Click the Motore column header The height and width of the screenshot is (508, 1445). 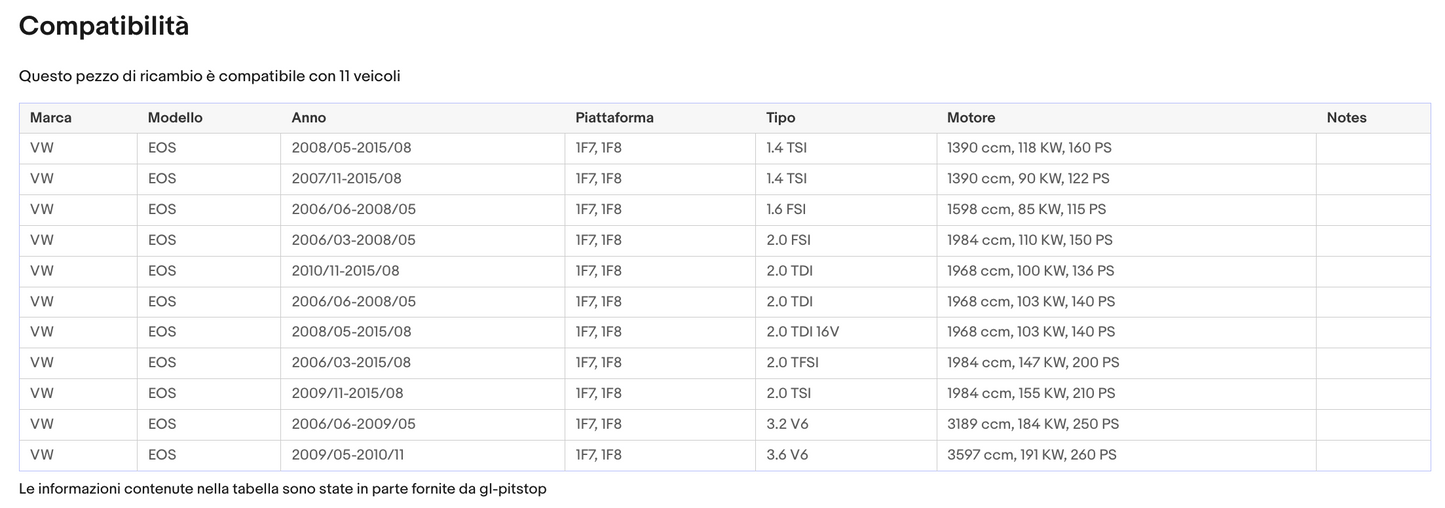point(971,118)
